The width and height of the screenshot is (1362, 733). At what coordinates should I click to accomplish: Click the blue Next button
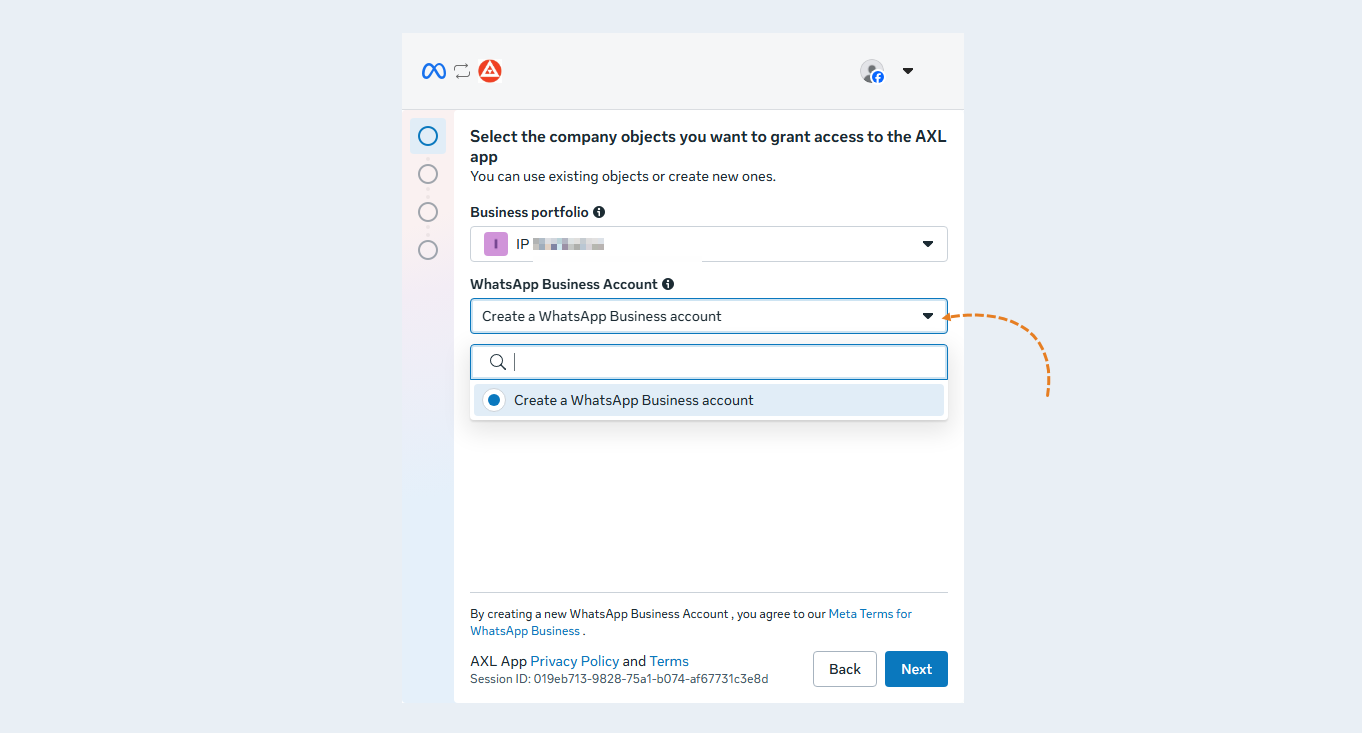[916, 669]
